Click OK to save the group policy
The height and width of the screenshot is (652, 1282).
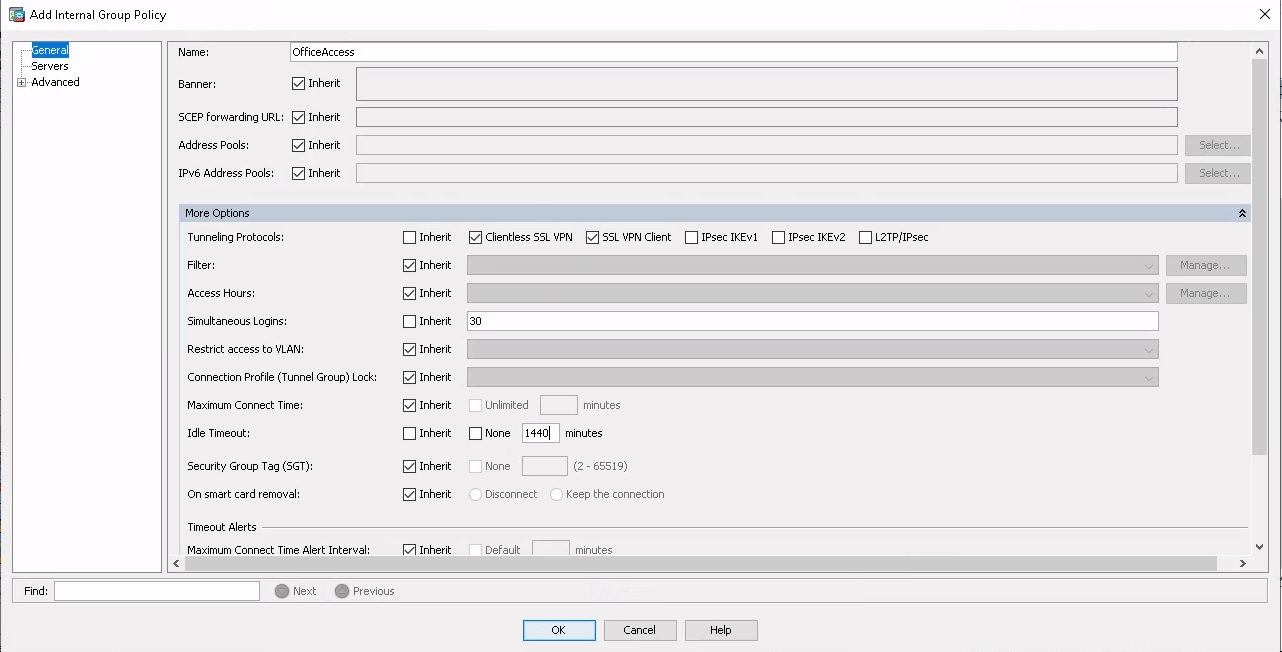559,630
